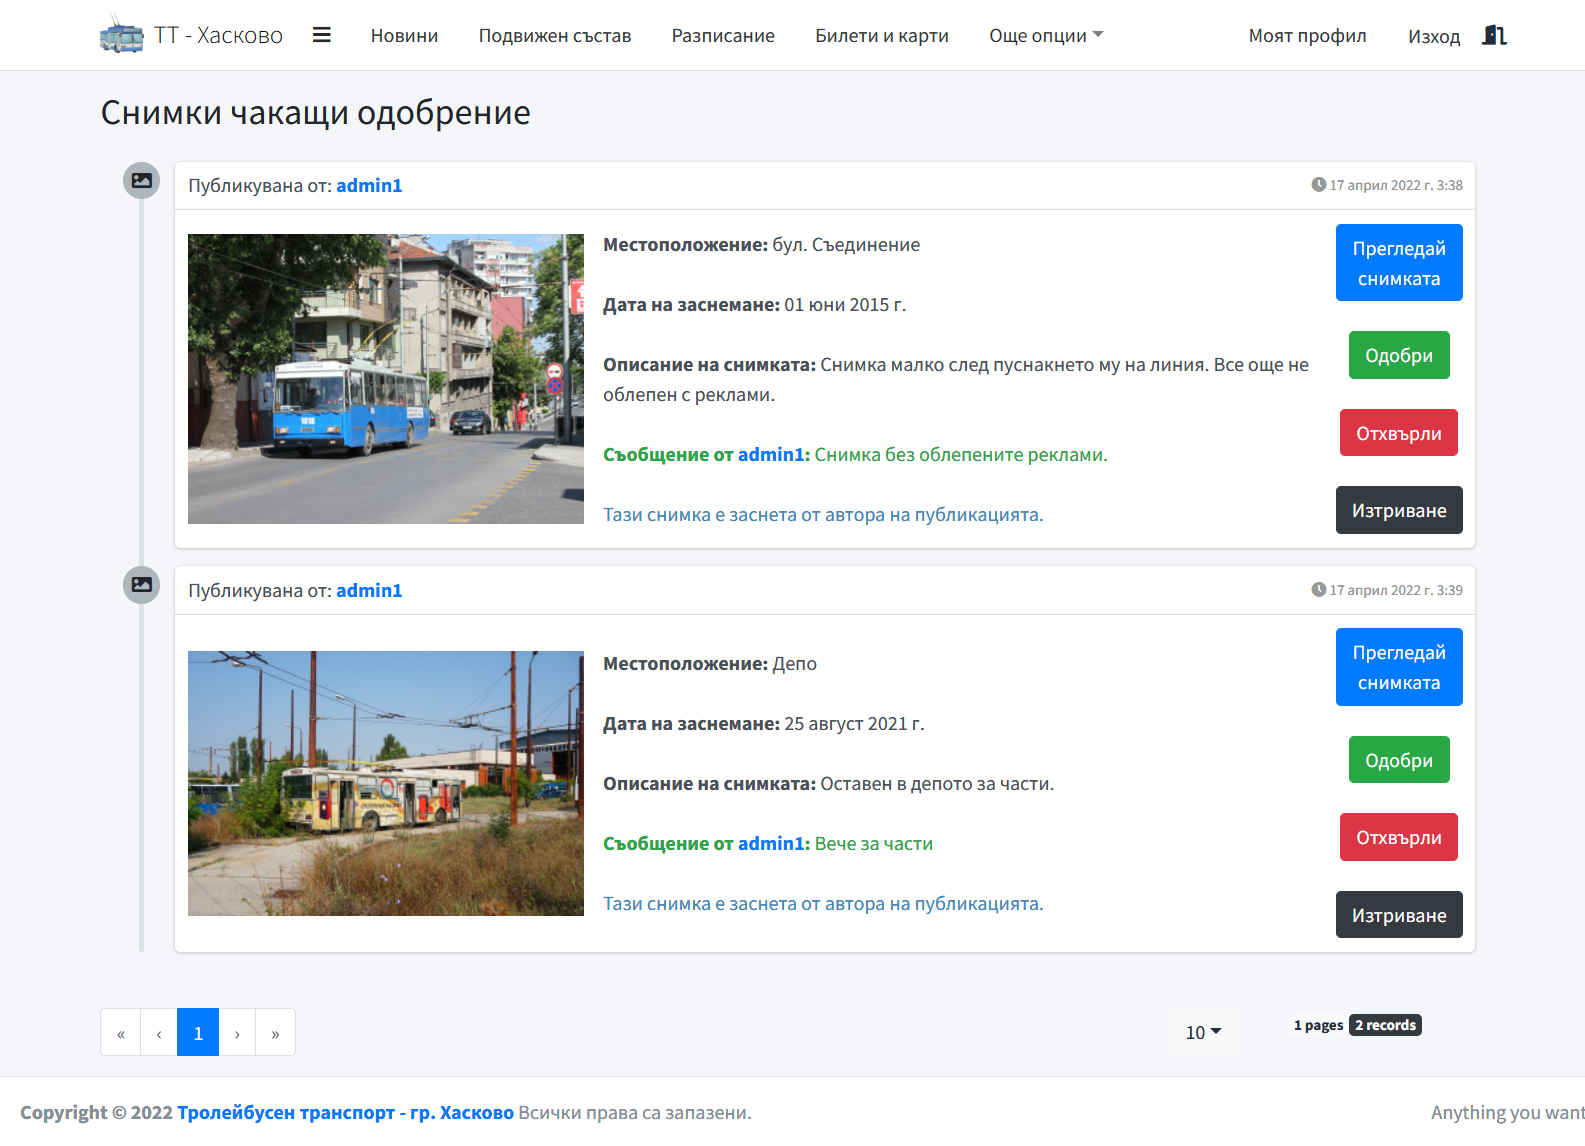Image resolution: width=1585 pixels, height=1146 pixels.
Task: Open the page size dropdown showing 10
Action: (x=1203, y=1032)
